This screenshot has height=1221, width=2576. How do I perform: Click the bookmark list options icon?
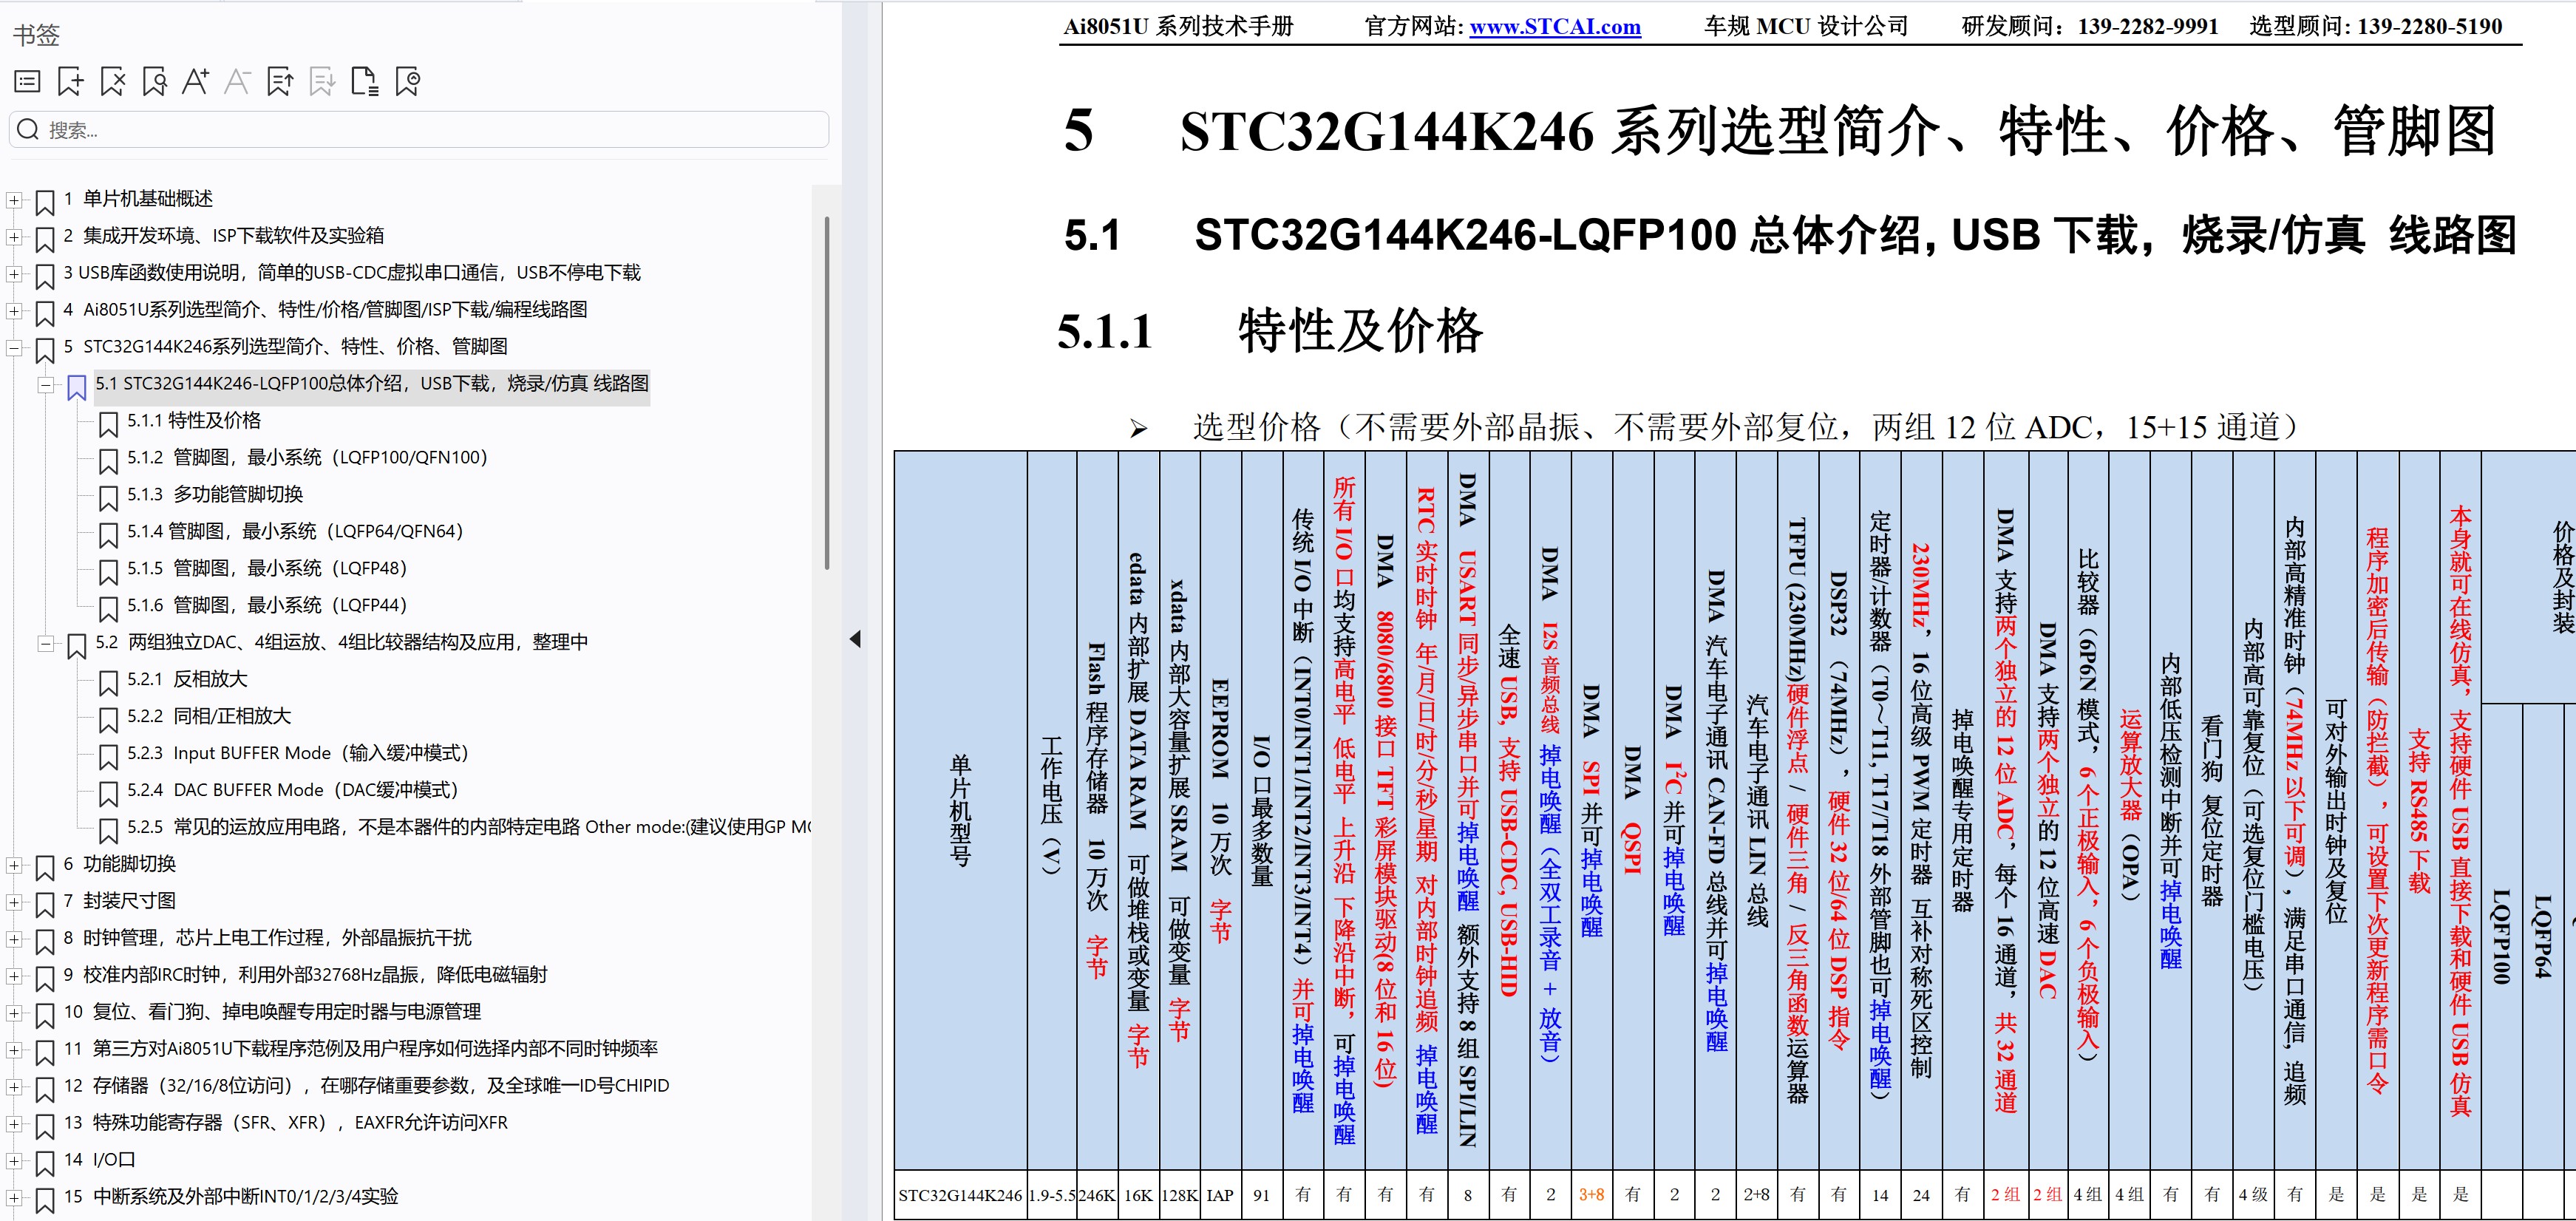(x=28, y=81)
